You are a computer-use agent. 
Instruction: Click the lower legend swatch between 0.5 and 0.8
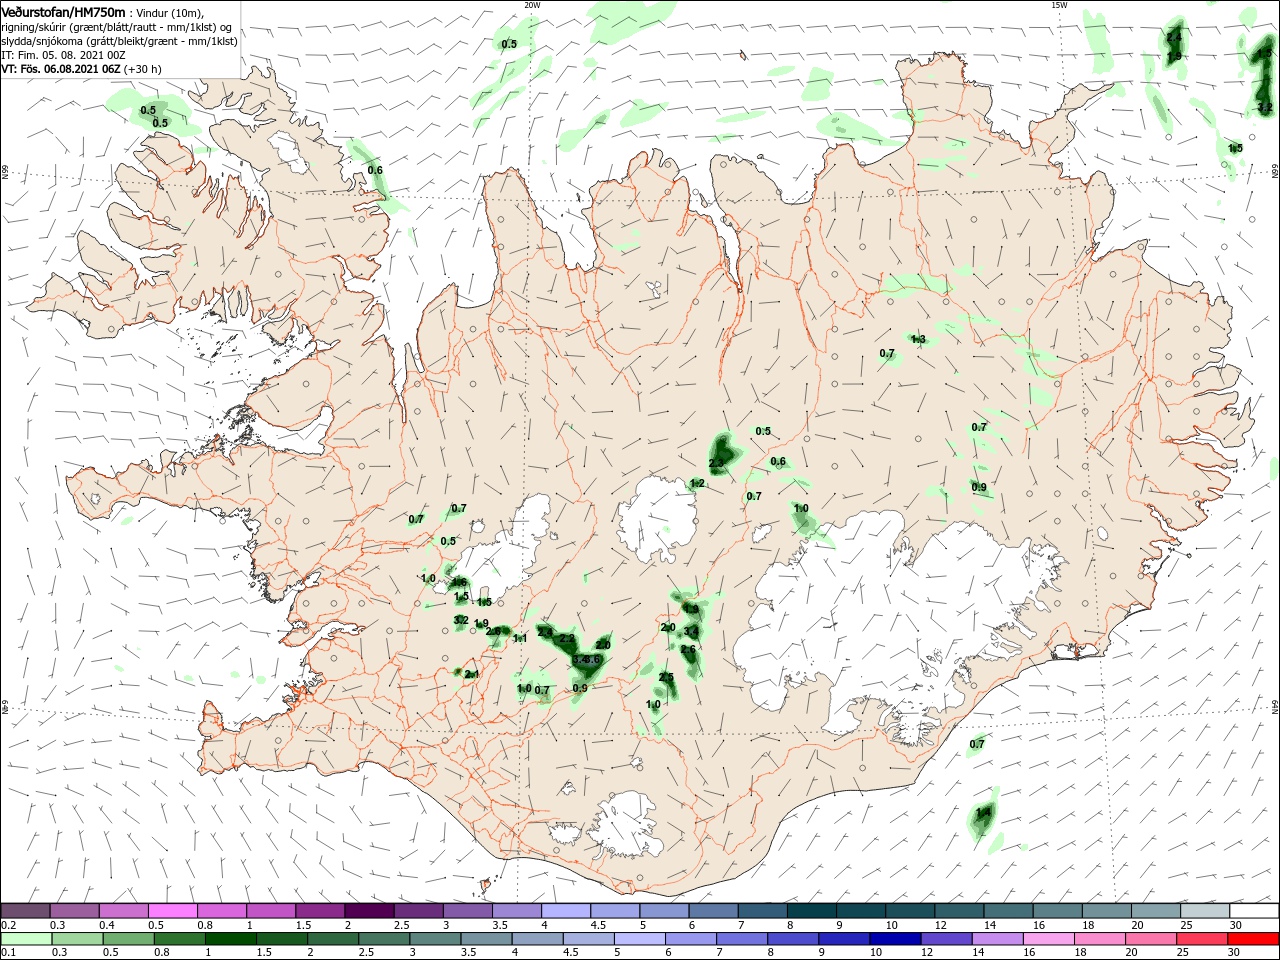click(x=129, y=939)
